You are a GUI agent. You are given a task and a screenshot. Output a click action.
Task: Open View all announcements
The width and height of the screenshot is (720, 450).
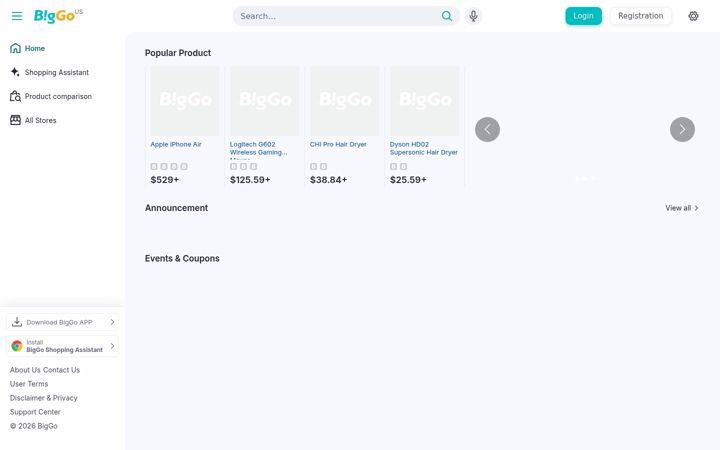682,208
